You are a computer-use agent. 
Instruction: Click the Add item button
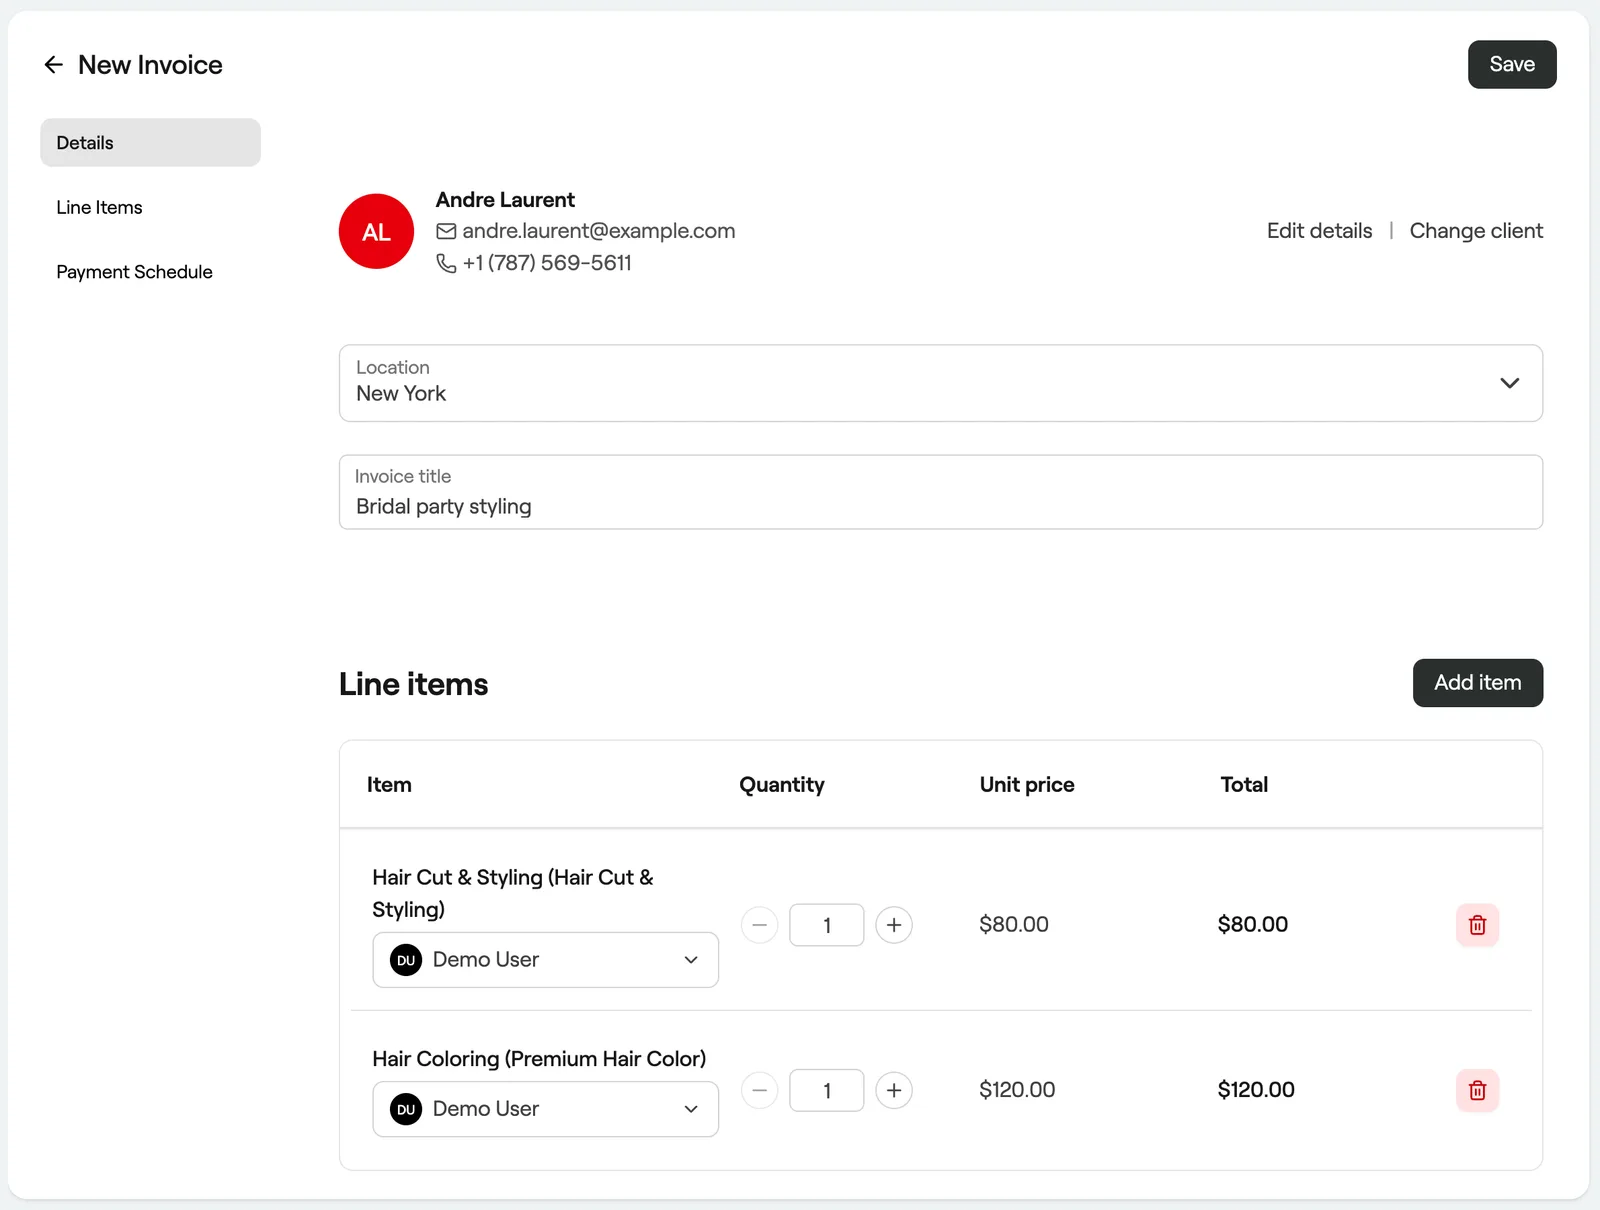[1478, 683]
